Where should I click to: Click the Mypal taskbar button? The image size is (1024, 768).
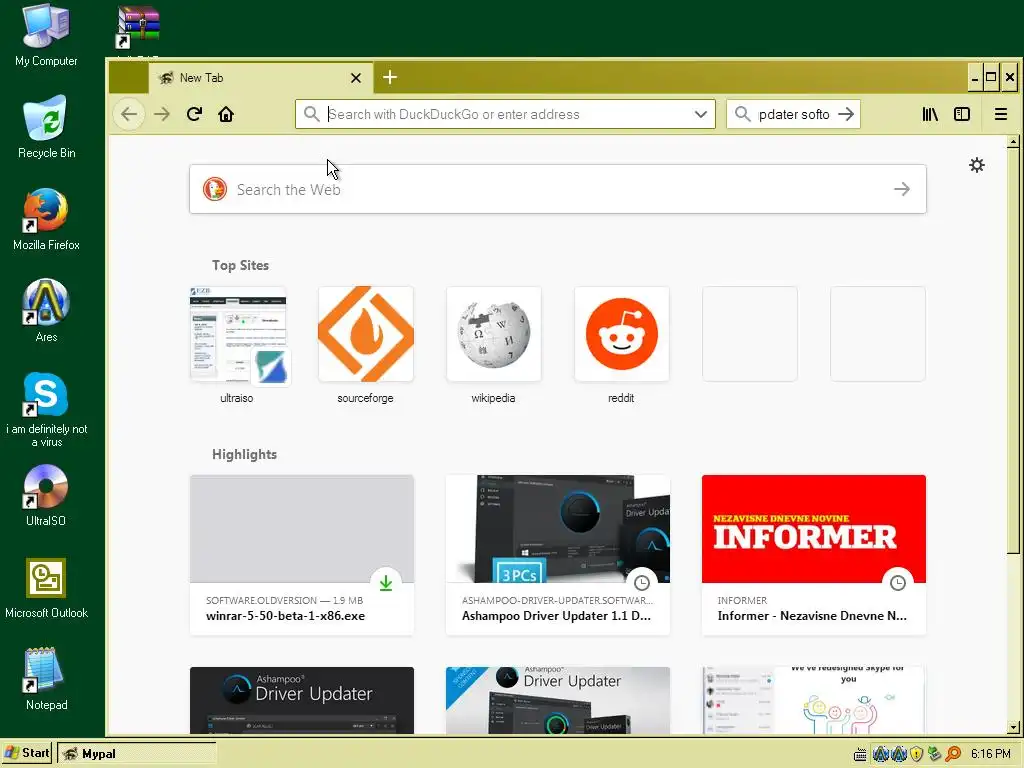tap(136, 754)
